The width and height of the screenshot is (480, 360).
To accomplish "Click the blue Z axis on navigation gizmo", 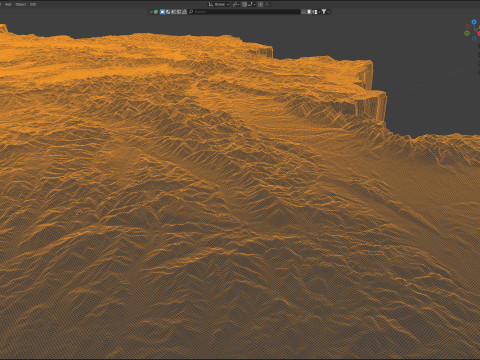I will tap(474, 22).
